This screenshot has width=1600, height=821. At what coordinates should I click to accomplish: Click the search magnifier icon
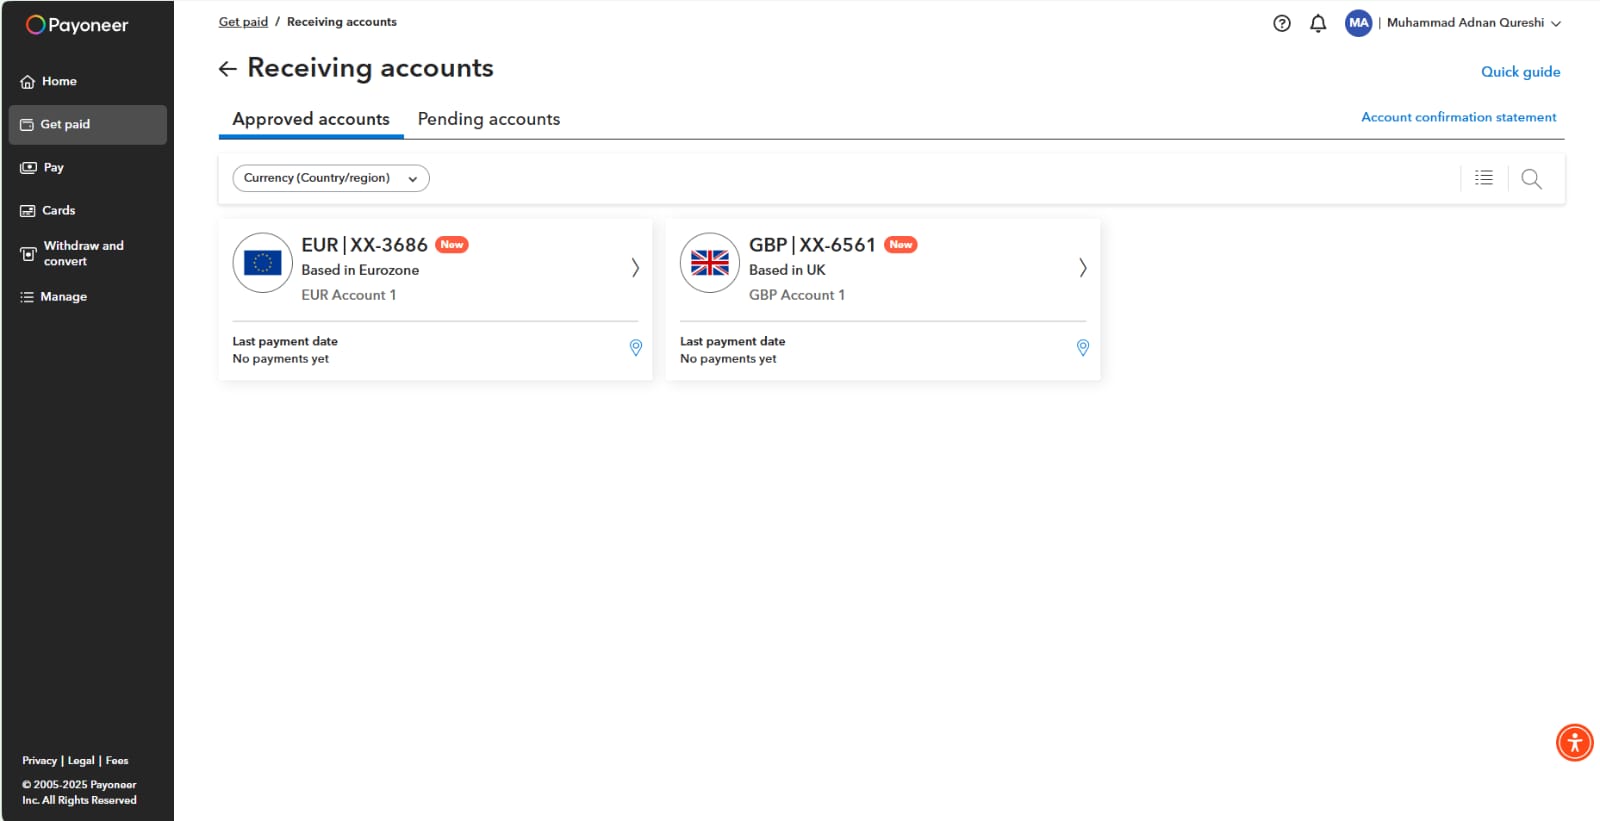point(1531,179)
